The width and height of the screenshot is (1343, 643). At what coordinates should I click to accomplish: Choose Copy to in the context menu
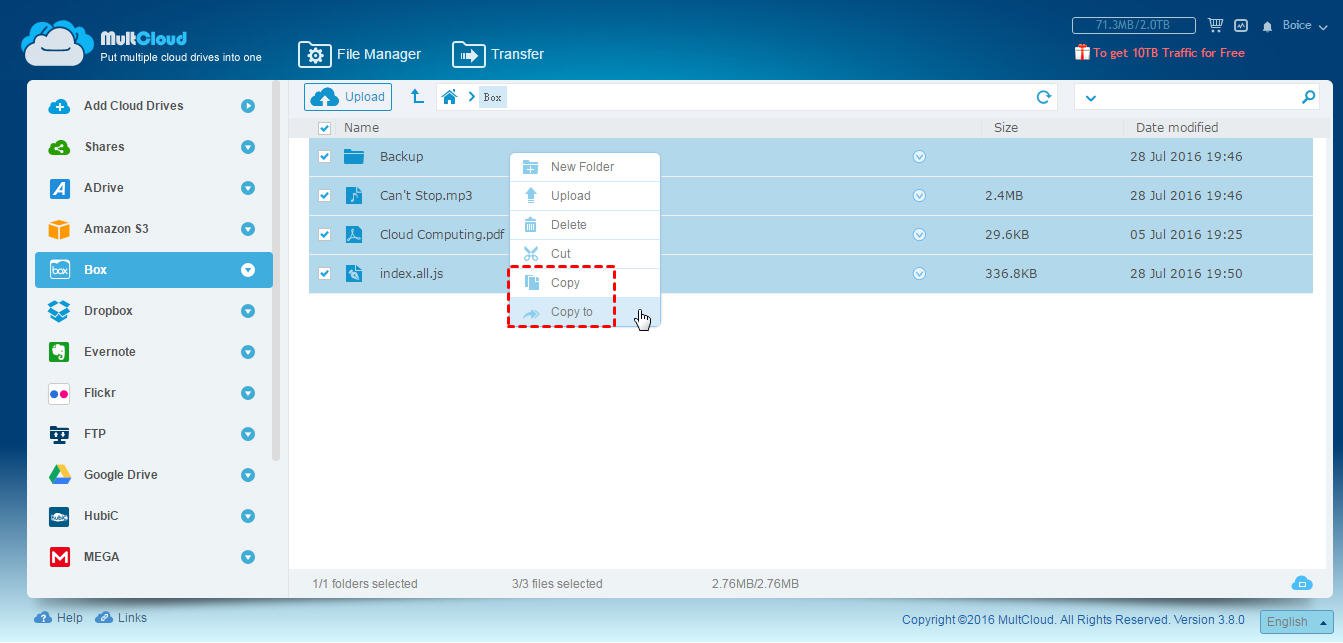click(x=585, y=312)
